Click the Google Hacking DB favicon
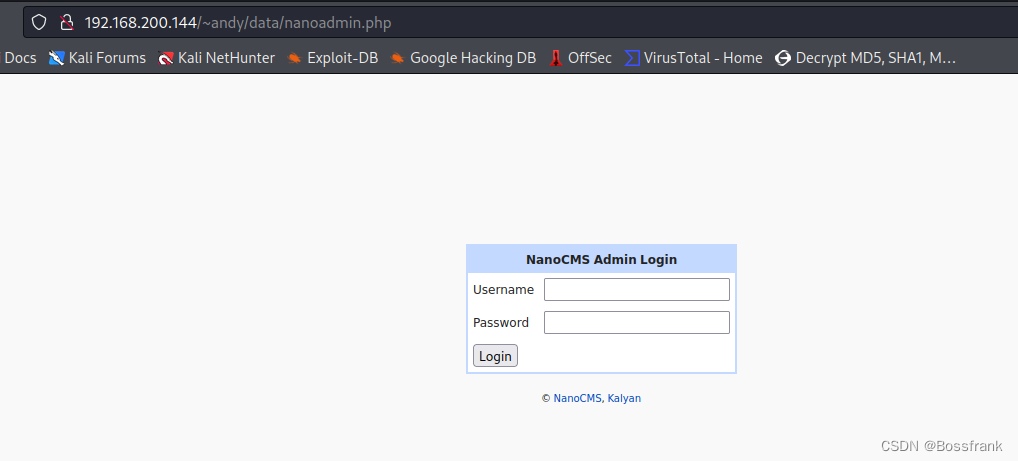 [397, 58]
